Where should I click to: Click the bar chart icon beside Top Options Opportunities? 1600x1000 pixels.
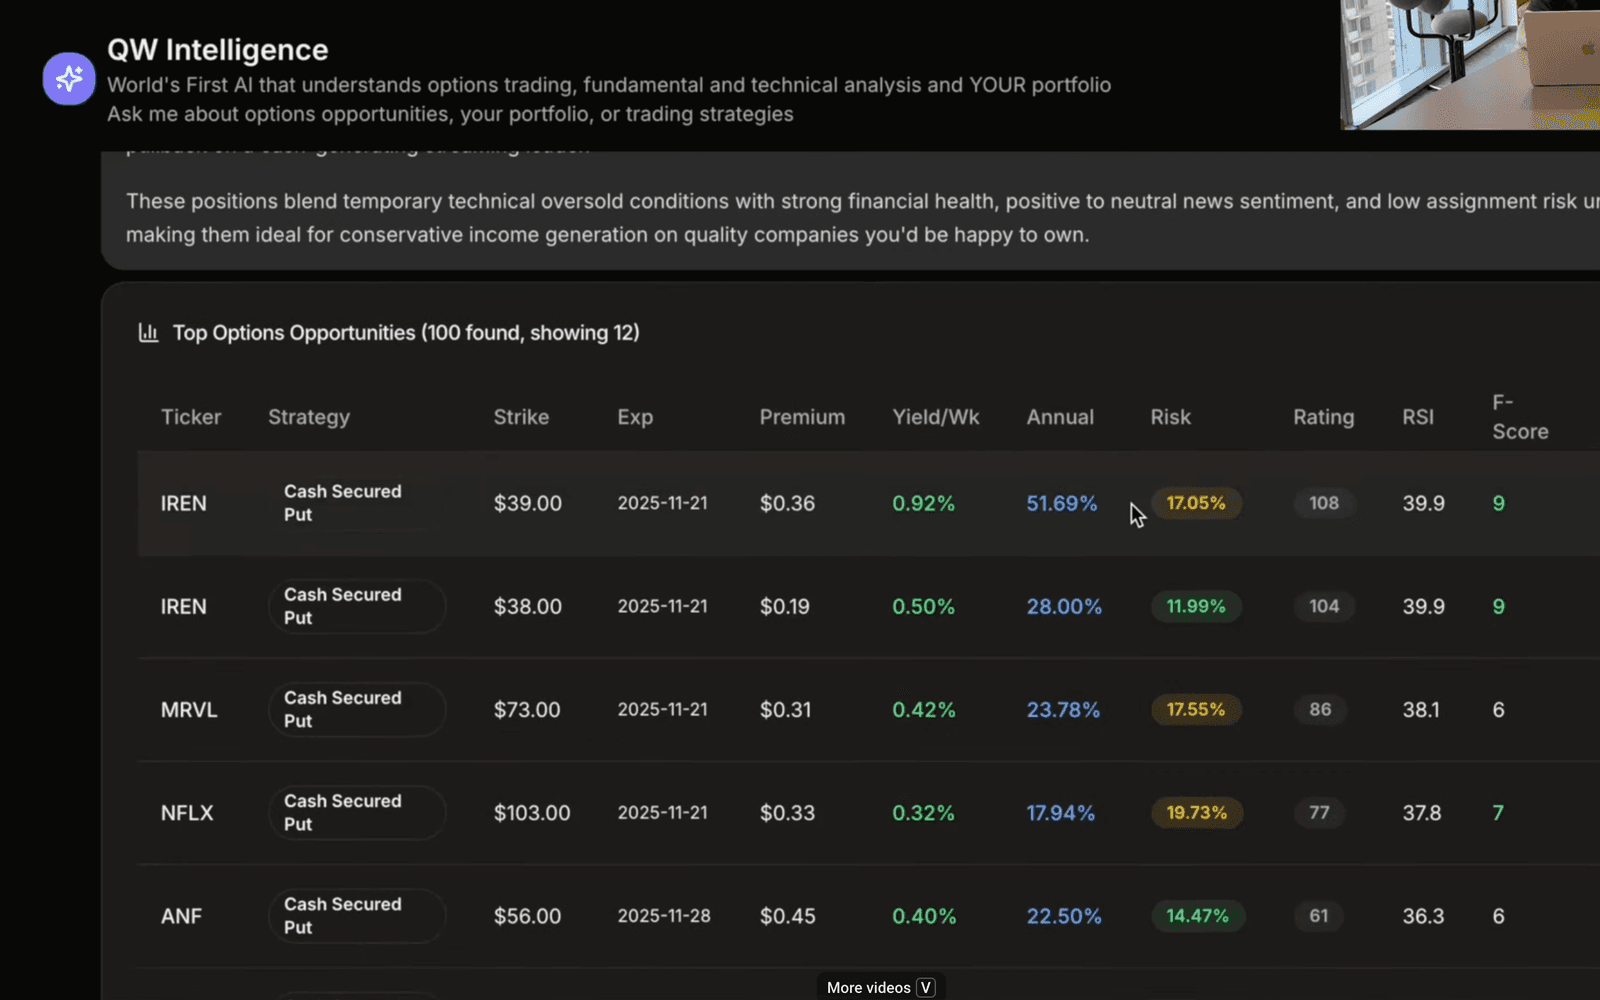click(x=148, y=333)
